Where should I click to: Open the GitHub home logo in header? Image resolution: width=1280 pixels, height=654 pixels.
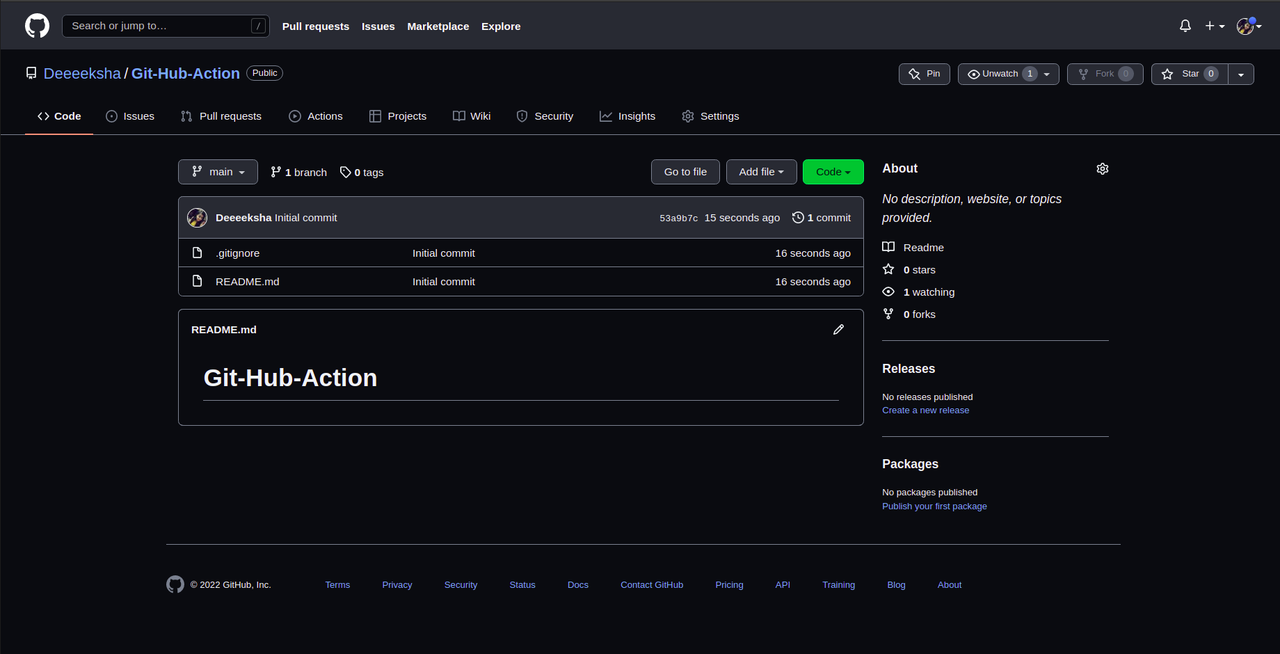37,26
